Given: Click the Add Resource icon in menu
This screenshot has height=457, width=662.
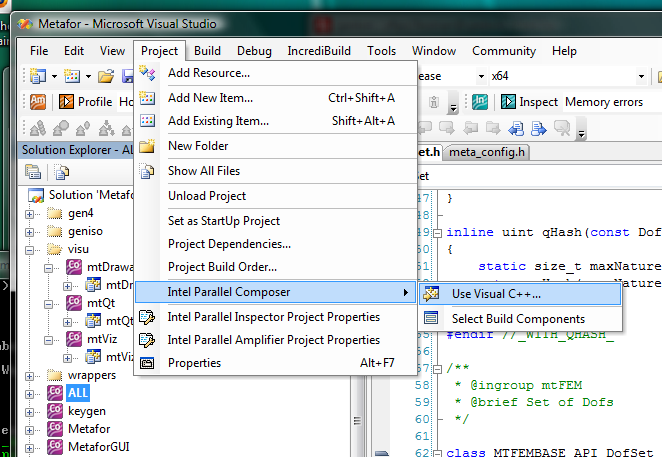Looking at the screenshot, I should [x=147, y=73].
